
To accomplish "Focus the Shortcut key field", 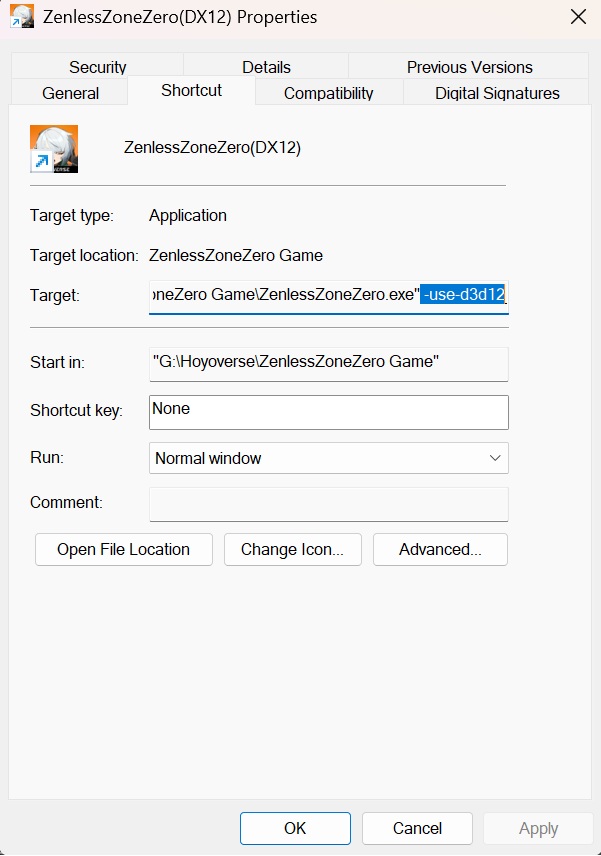I will pyautogui.click(x=328, y=411).
